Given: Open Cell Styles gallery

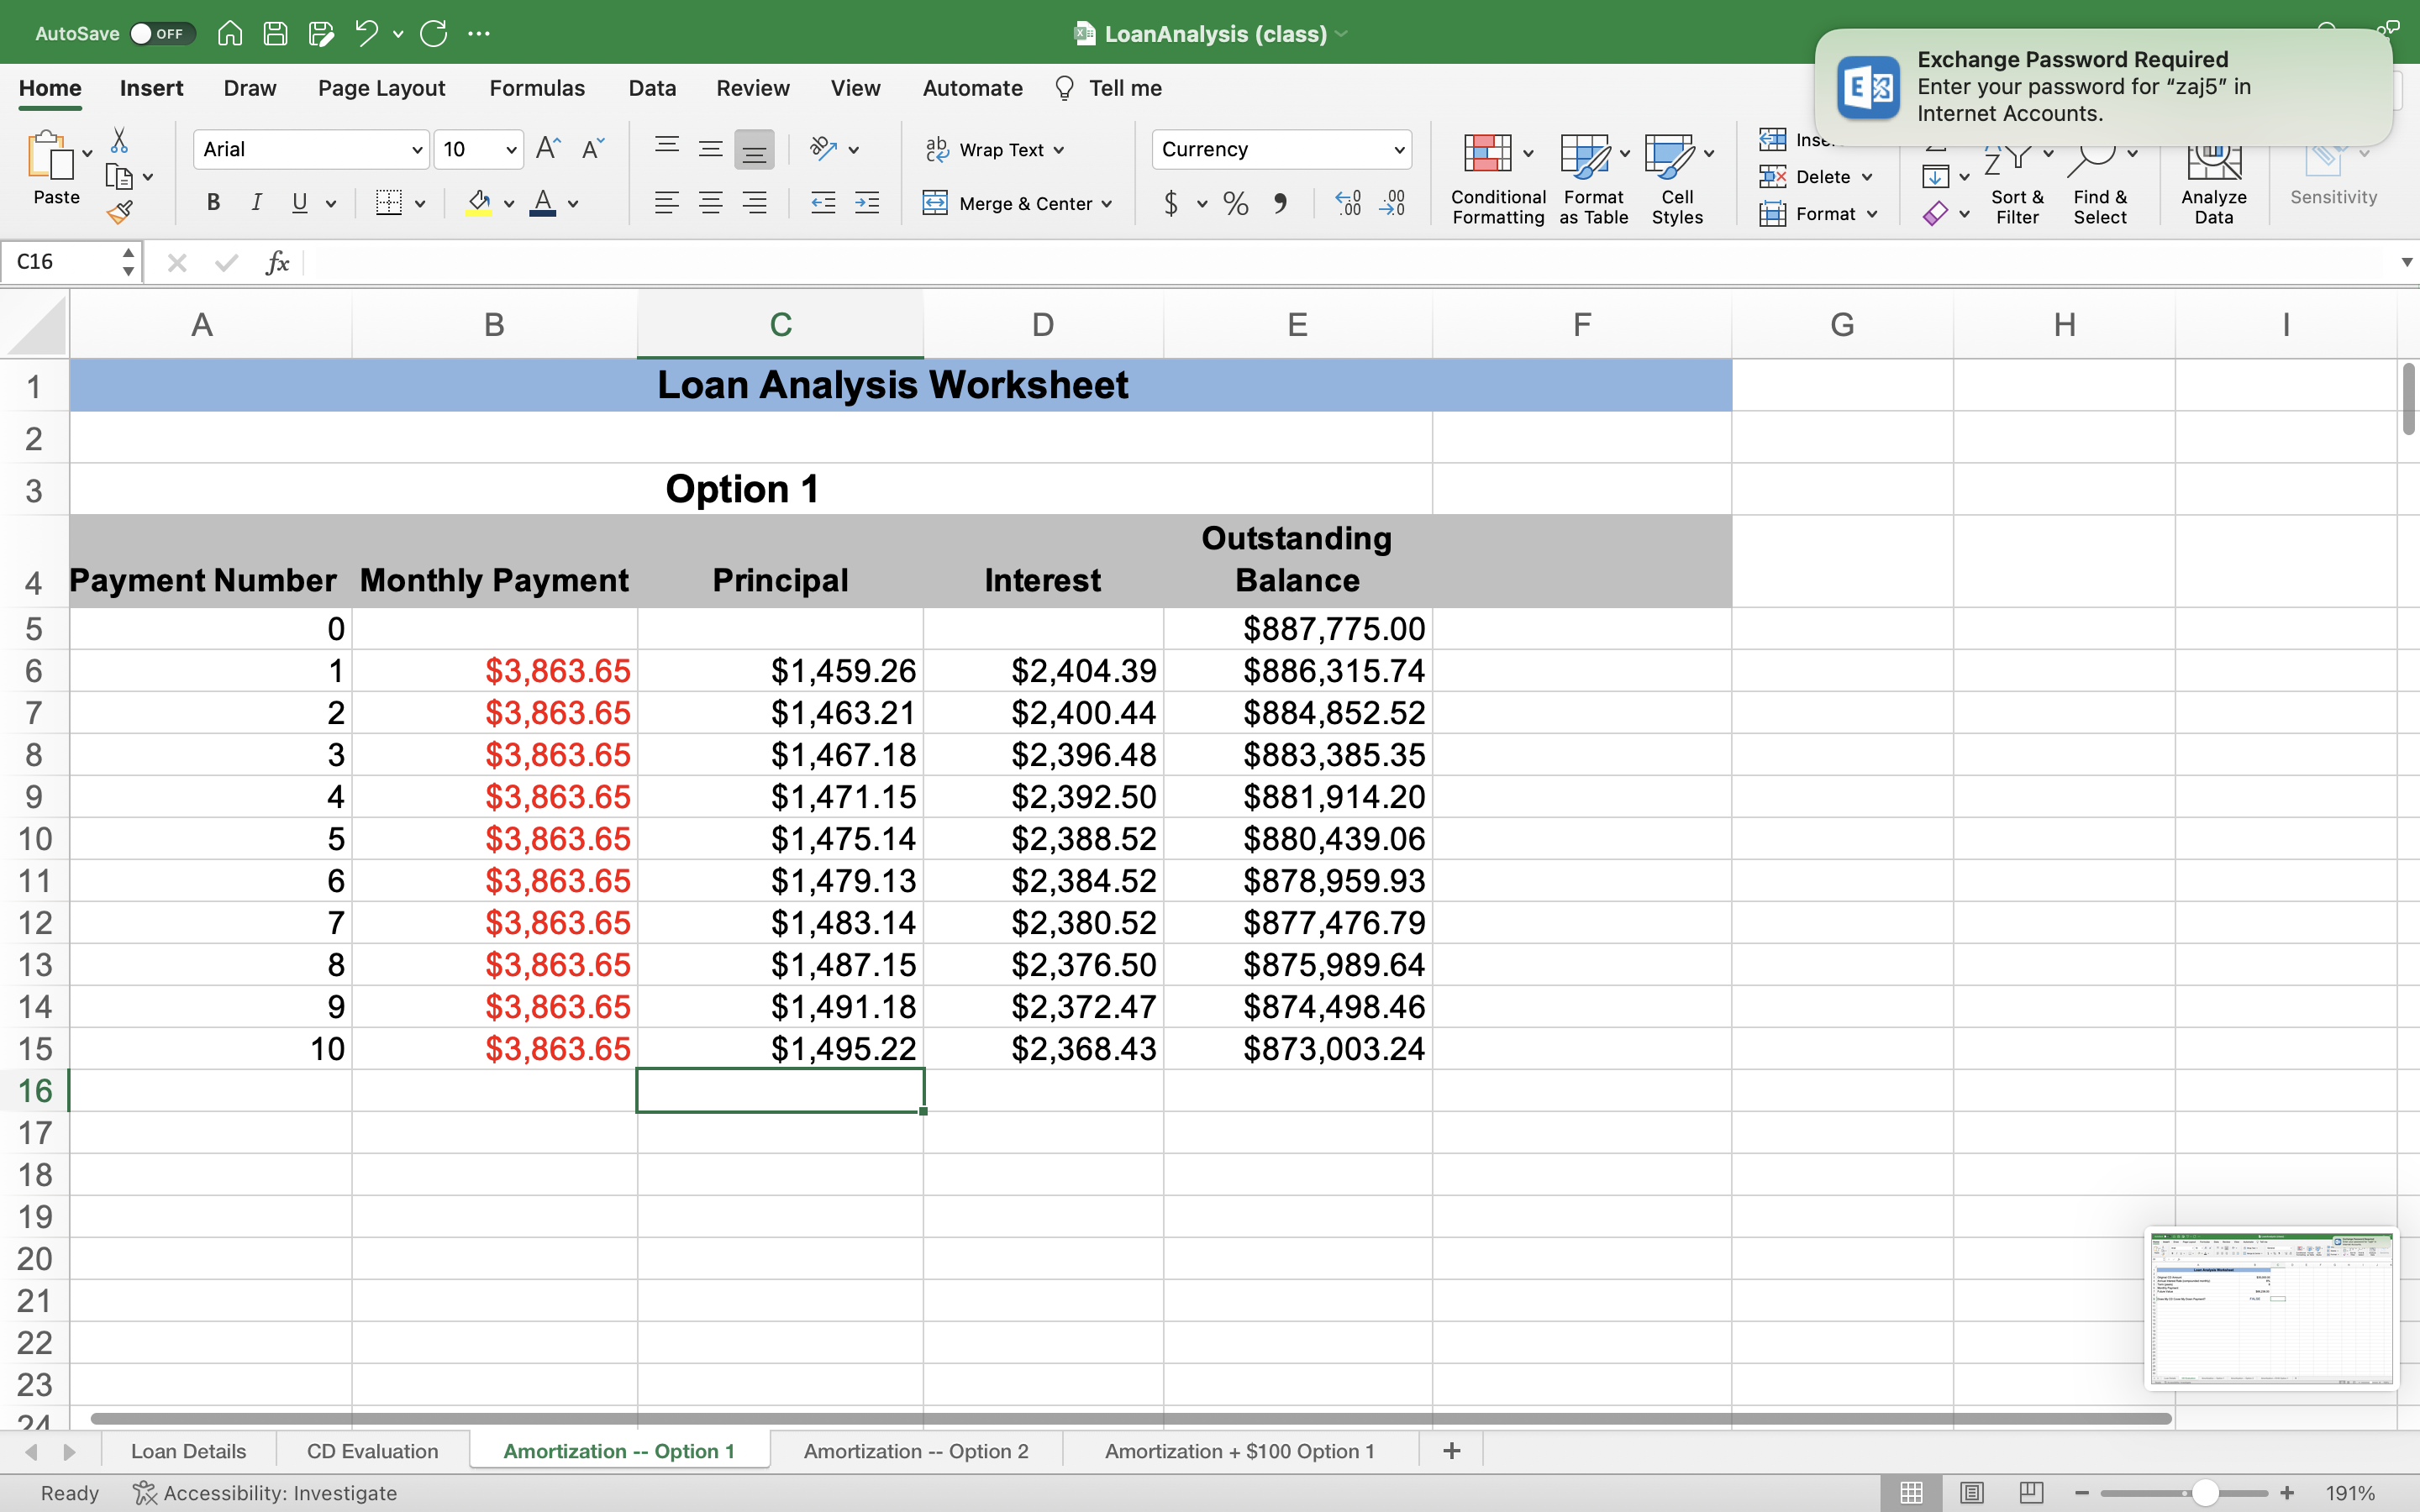Looking at the screenshot, I should 1678,178.
